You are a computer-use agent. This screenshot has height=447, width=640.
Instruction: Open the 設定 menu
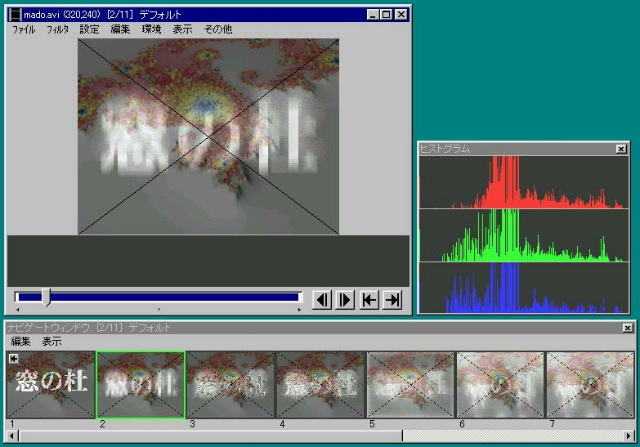click(89, 29)
